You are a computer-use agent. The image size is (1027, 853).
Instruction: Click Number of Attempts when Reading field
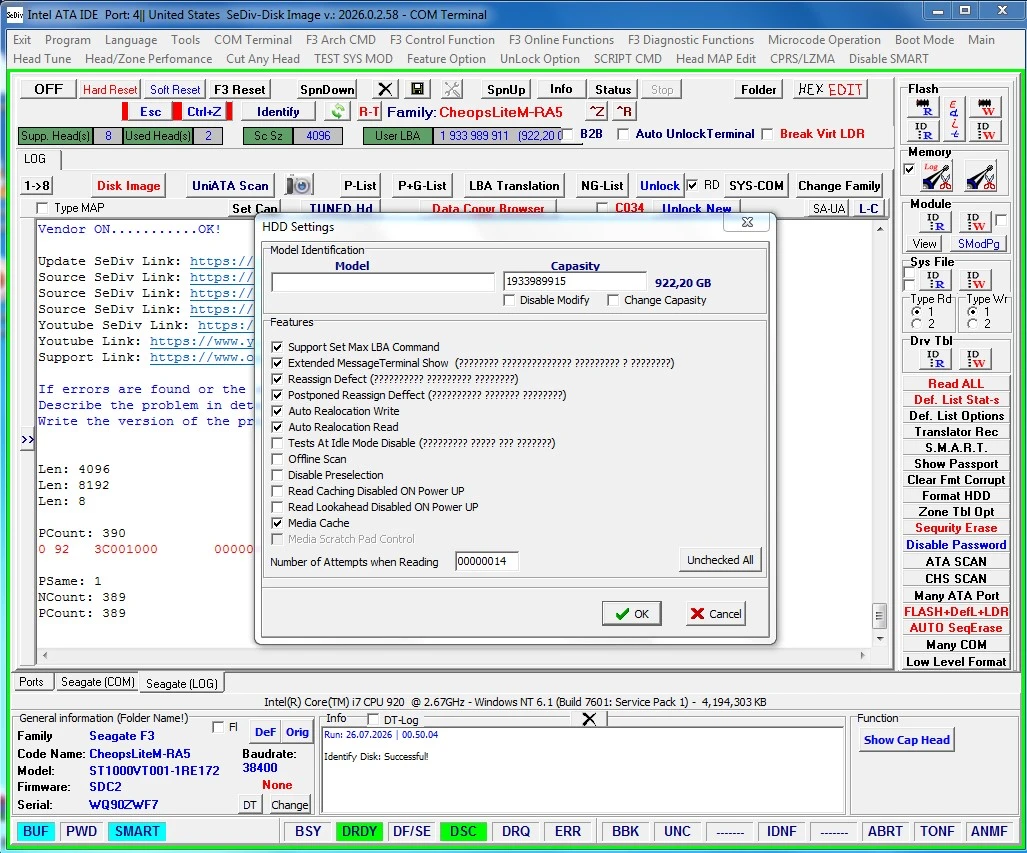[487, 561]
